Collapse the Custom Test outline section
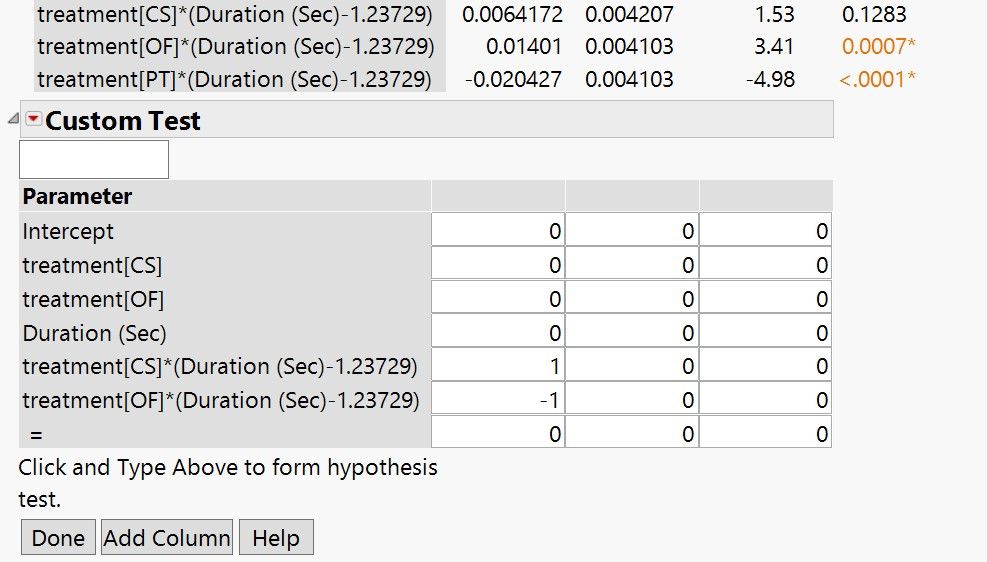The height and width of the screenshot is (562, 987). pos(13,118)
